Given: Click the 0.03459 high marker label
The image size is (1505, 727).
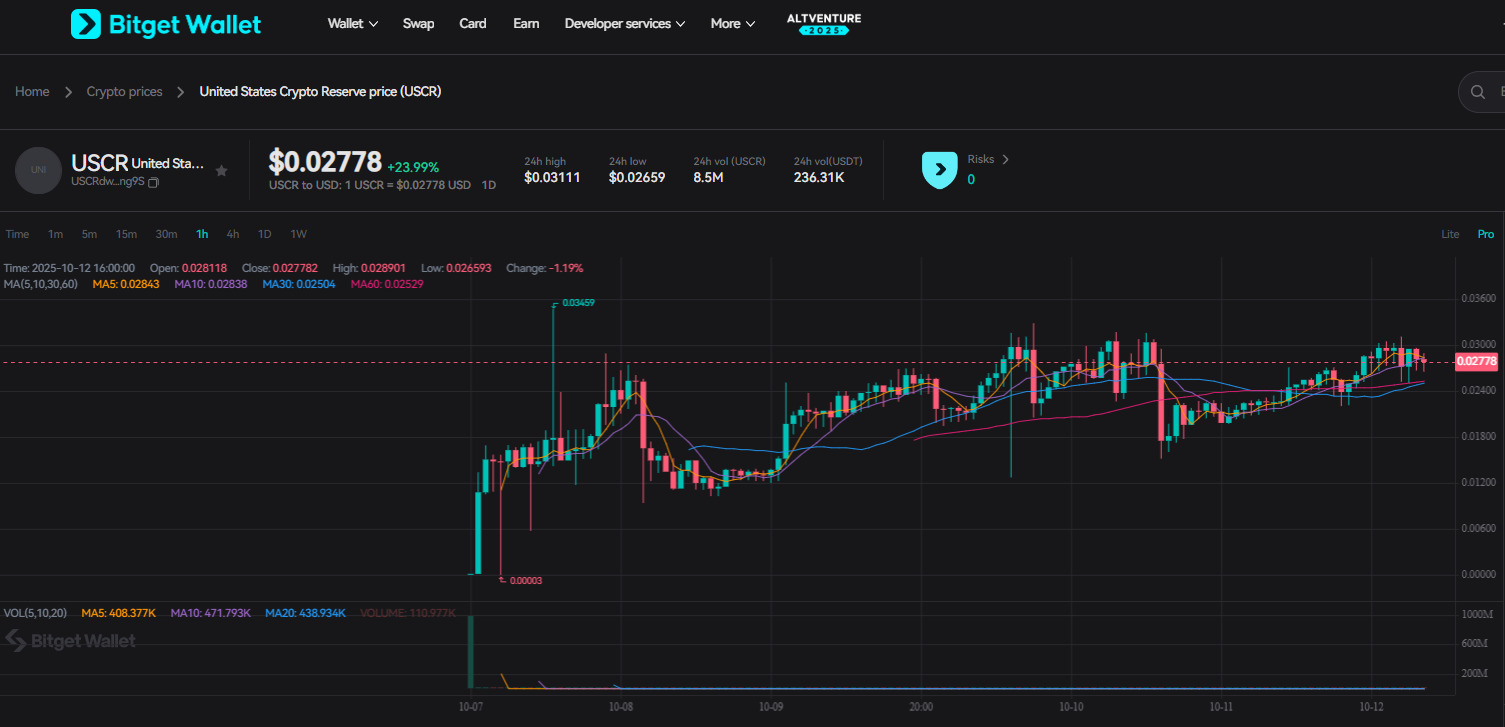Looking at the screenshot, I should tap(579, 302).
